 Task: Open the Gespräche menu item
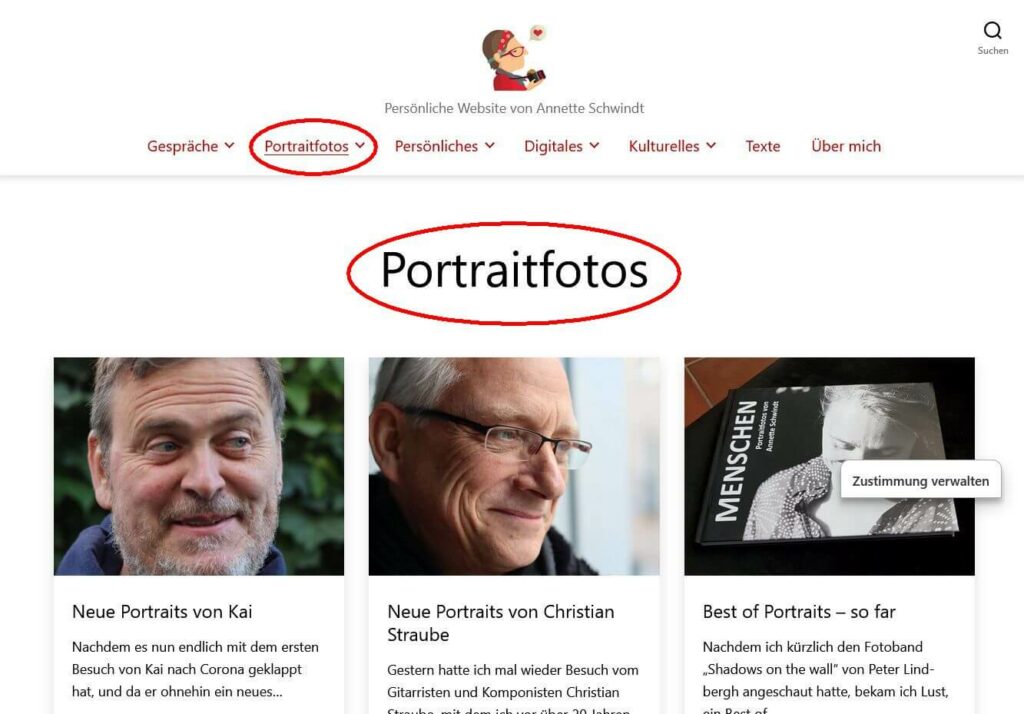pyautogui.click(x=182, y=146)
